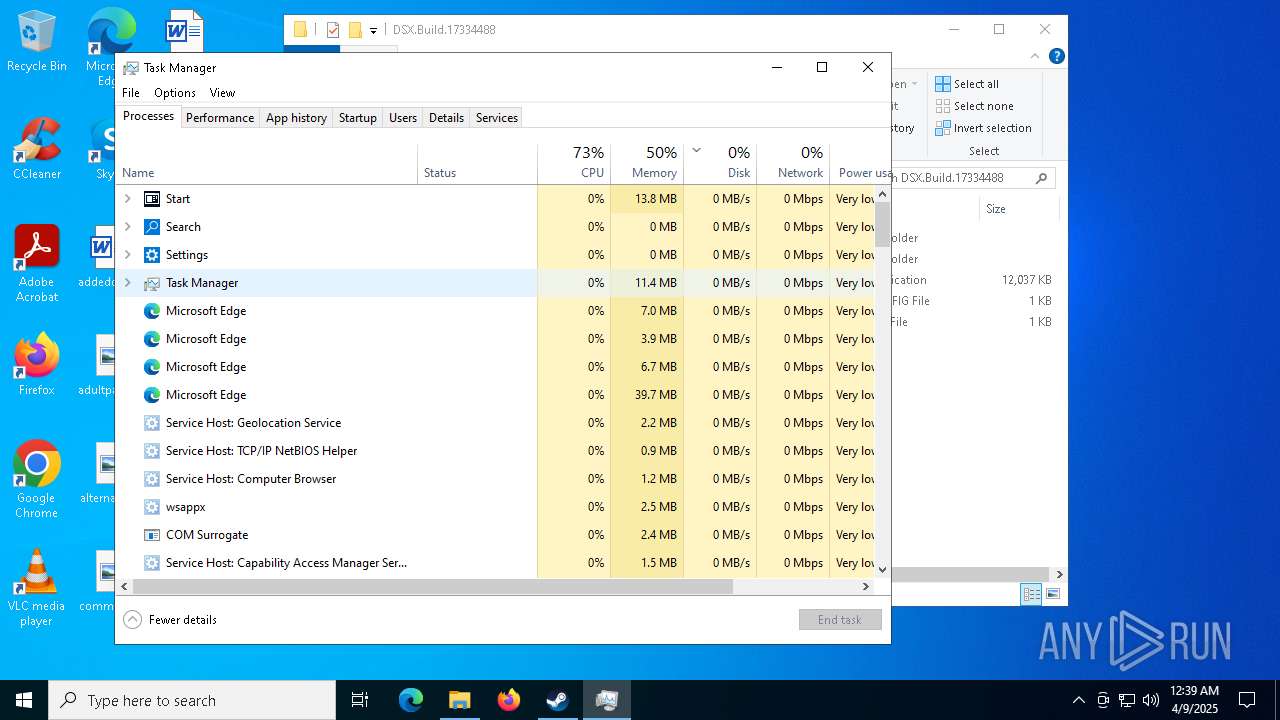Switch Explorer to details view icon

coord(1031,594)
